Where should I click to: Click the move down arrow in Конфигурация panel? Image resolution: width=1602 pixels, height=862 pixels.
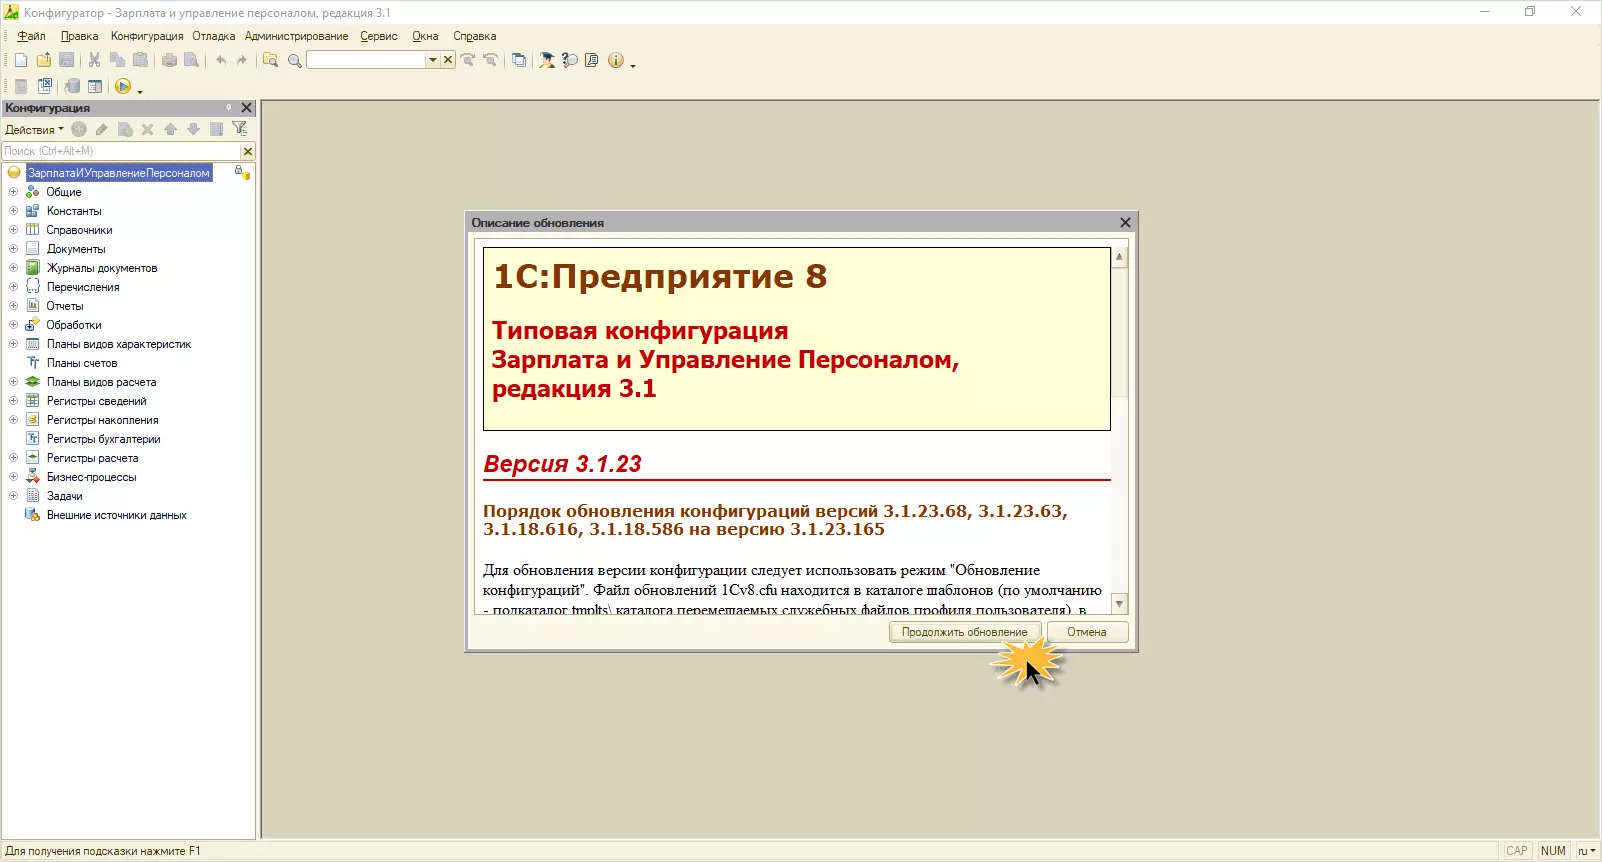click(x=193, y=129)
